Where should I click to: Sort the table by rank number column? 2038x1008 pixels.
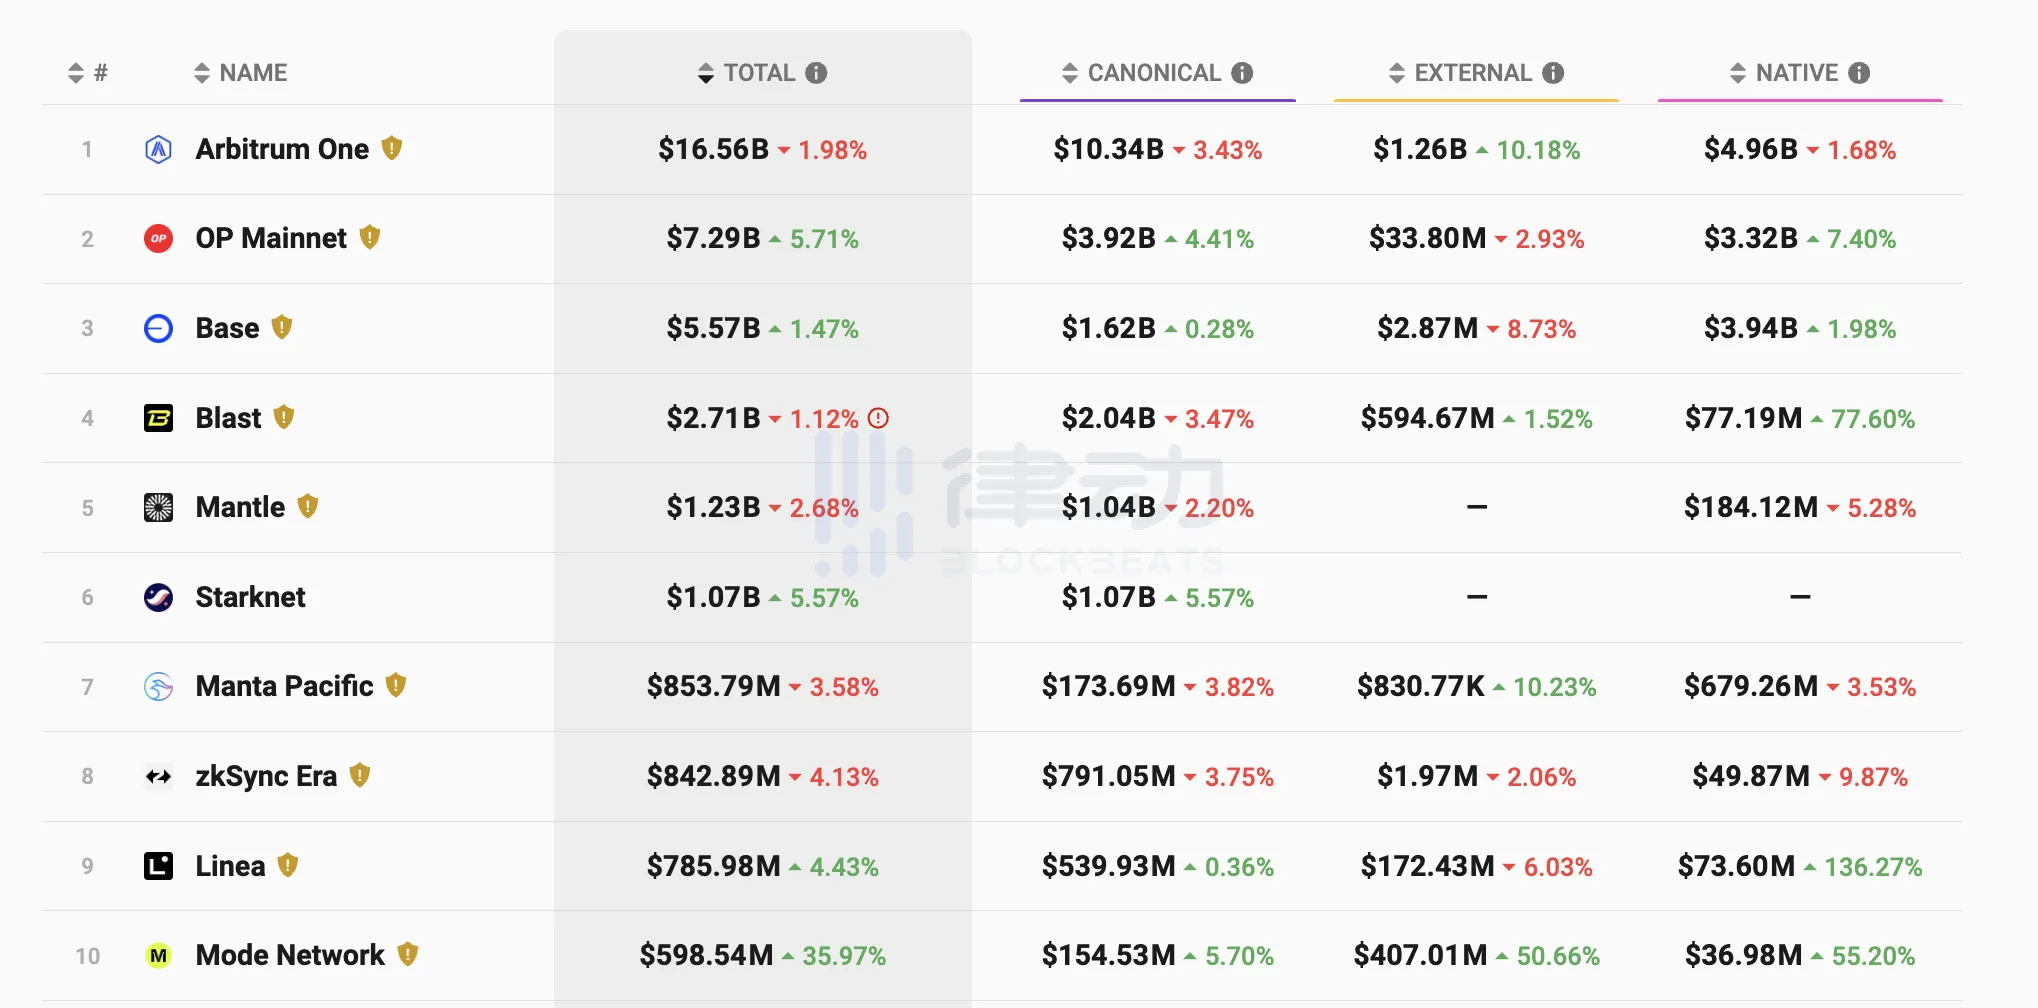(x=87, y=73)
